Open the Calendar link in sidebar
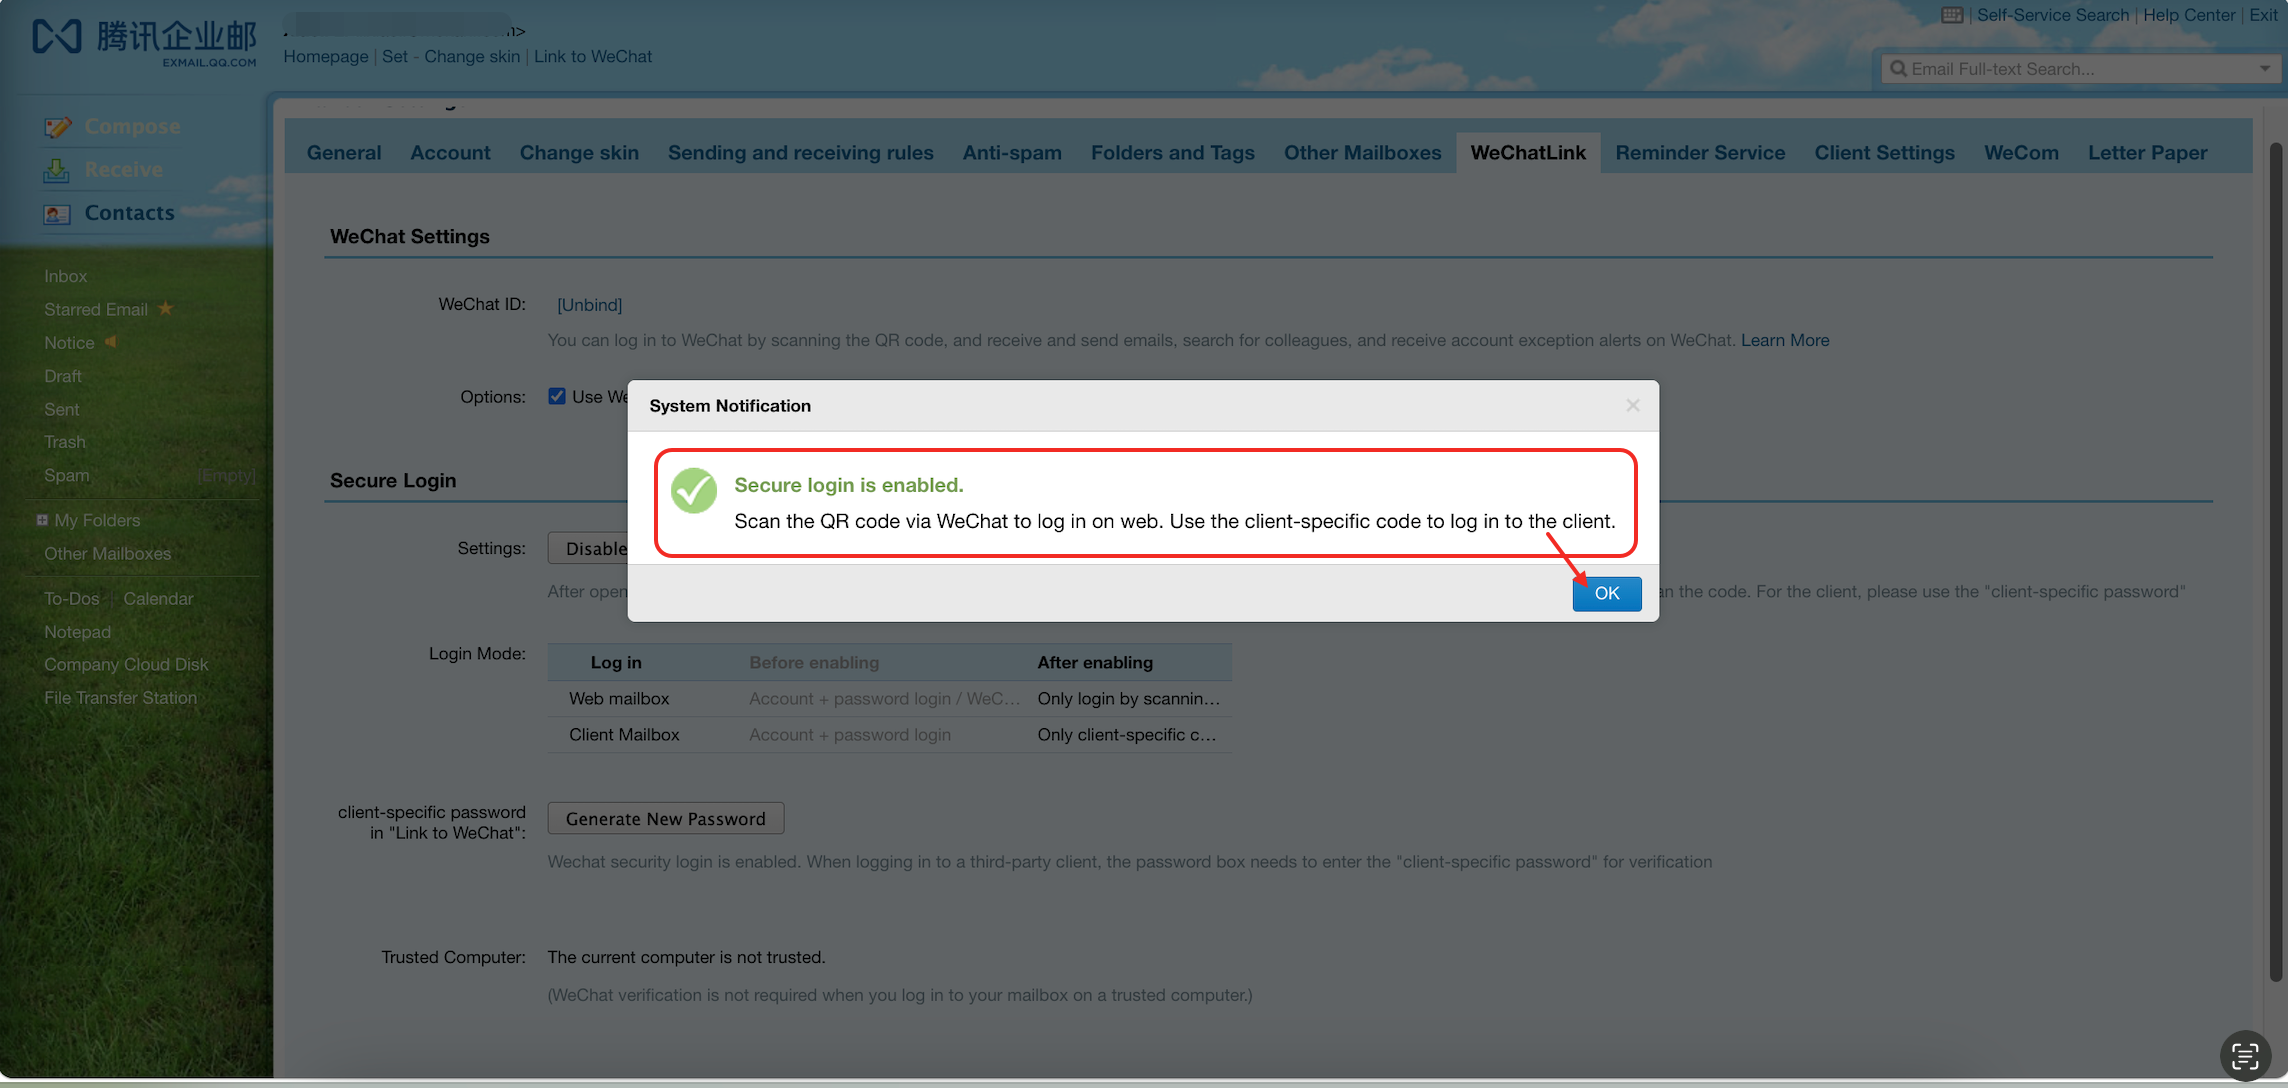The width and height of the screenshot is (2288, 1088). (x=158, y=598)
